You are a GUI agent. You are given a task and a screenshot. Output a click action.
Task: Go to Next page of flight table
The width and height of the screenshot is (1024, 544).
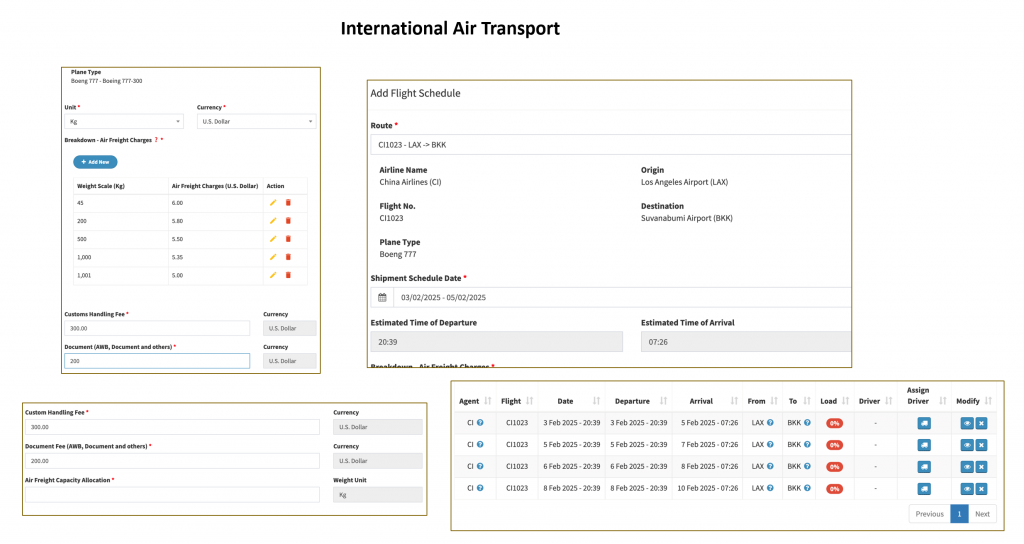click(982, 514)
